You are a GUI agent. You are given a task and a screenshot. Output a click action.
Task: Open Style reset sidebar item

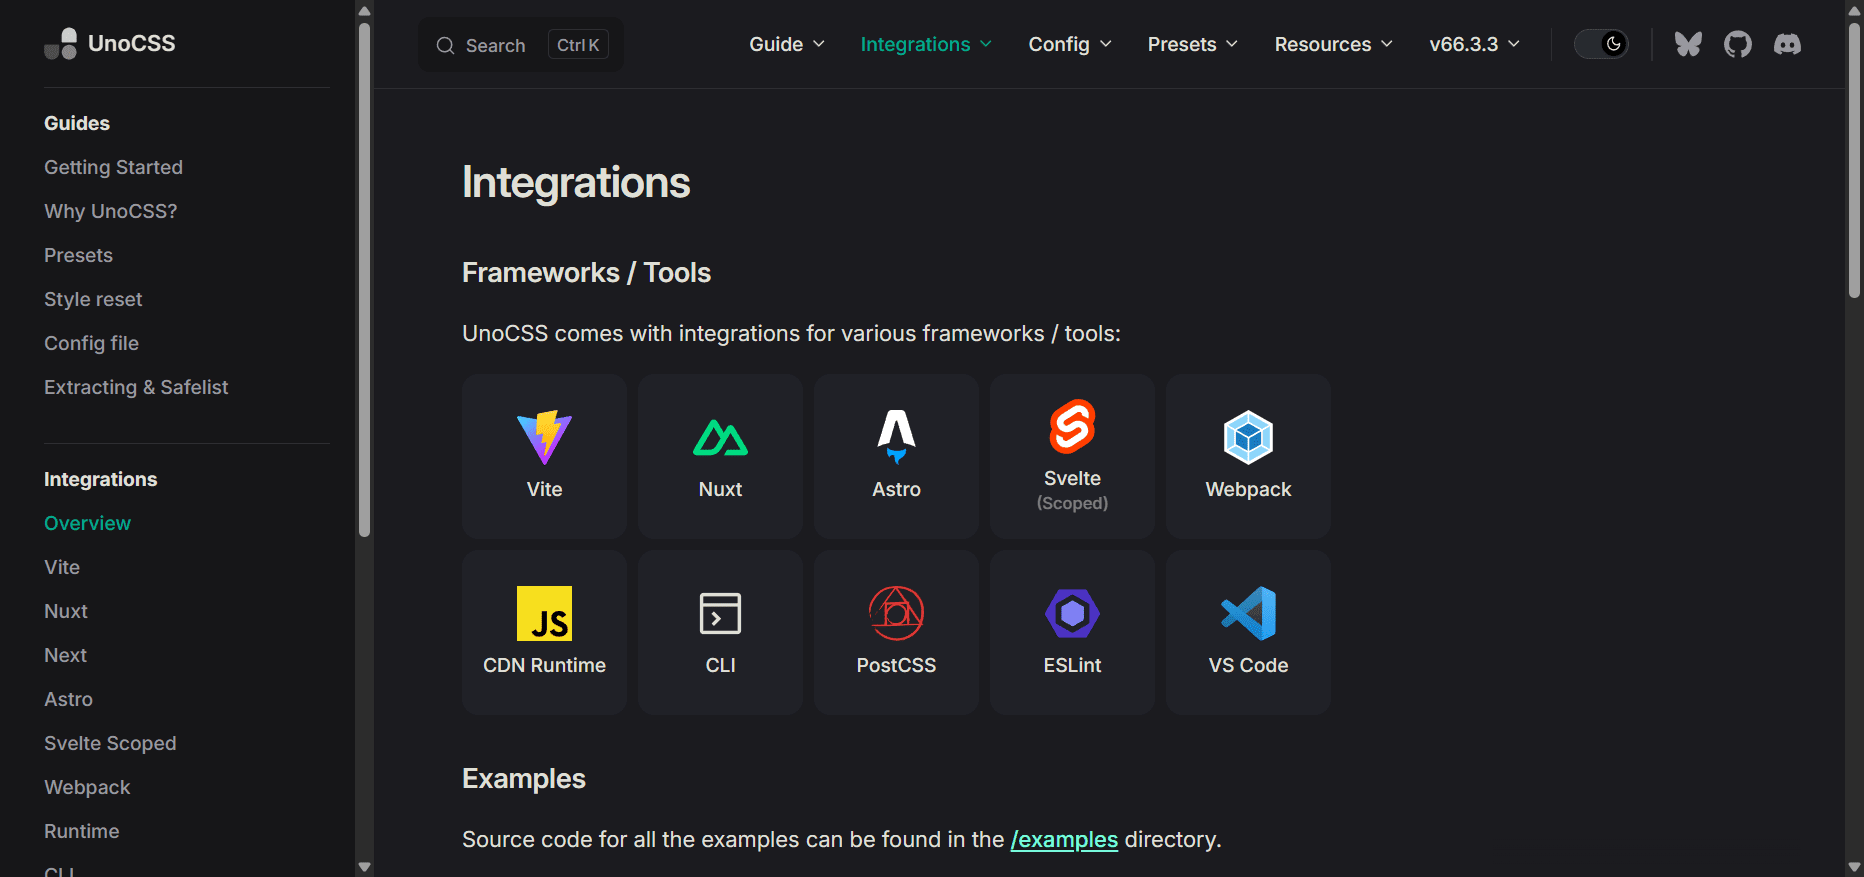click(93, 299)
